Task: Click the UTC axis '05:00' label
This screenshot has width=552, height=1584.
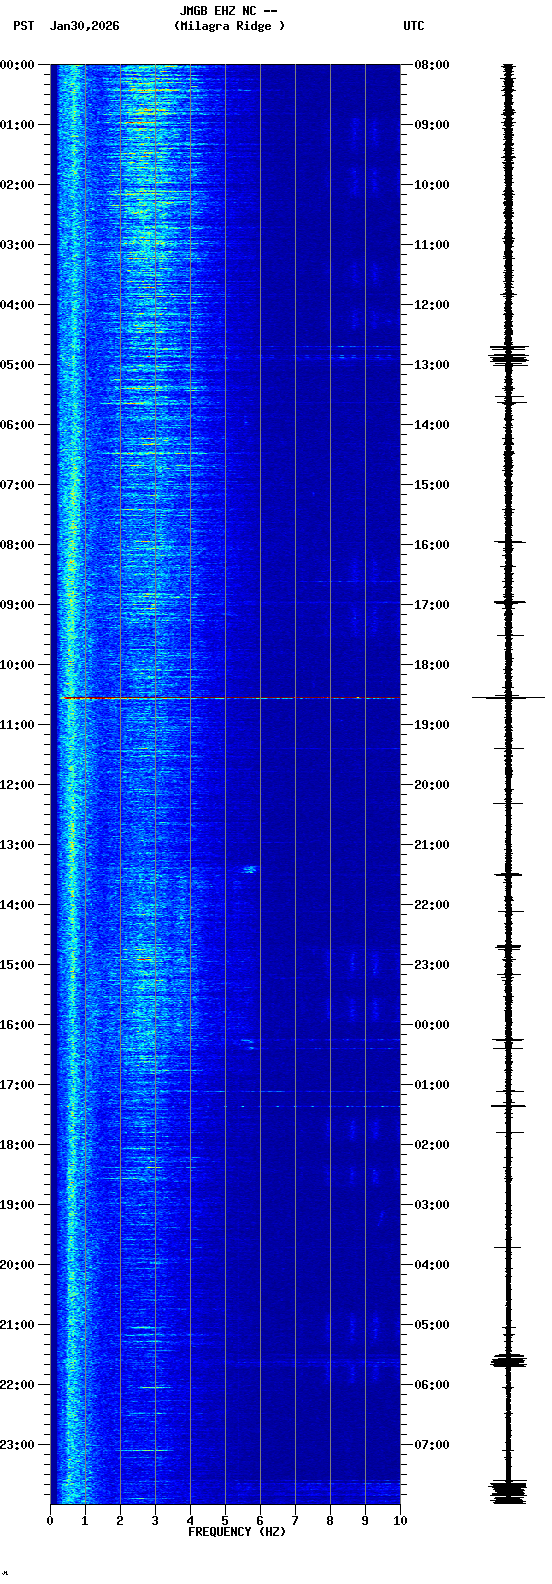Action: point(432,1325)
